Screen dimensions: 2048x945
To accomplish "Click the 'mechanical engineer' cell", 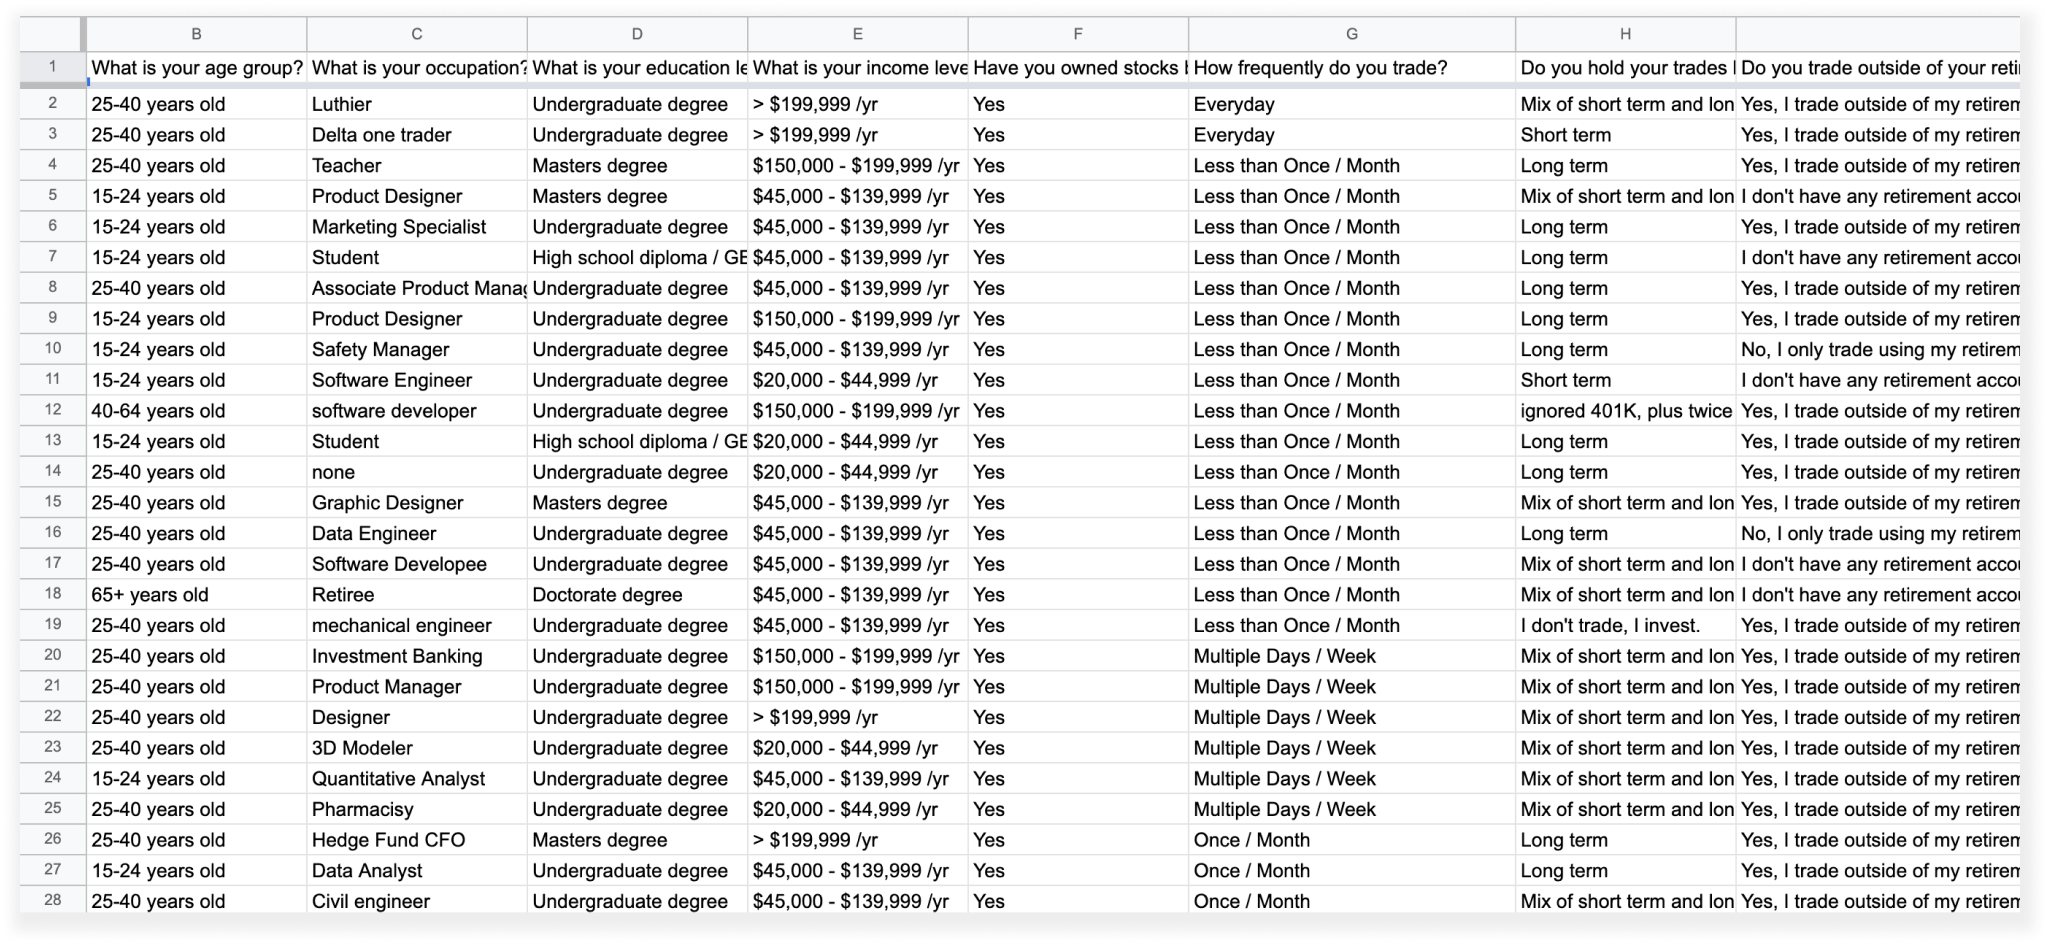I will [417, 626].
